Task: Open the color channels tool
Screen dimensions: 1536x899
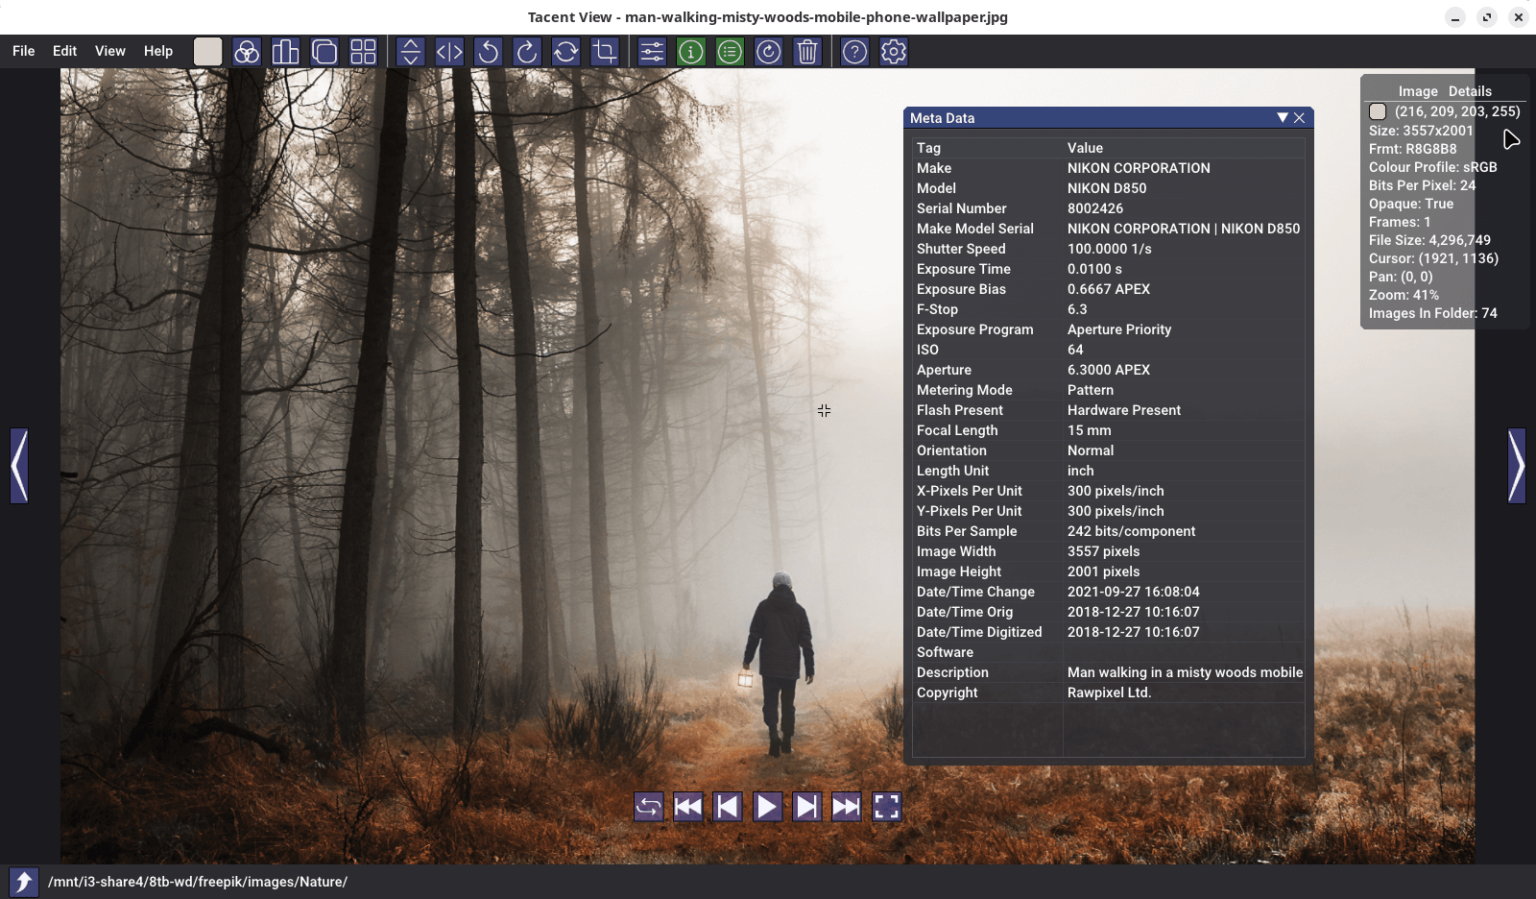Action: click(247, 51)
